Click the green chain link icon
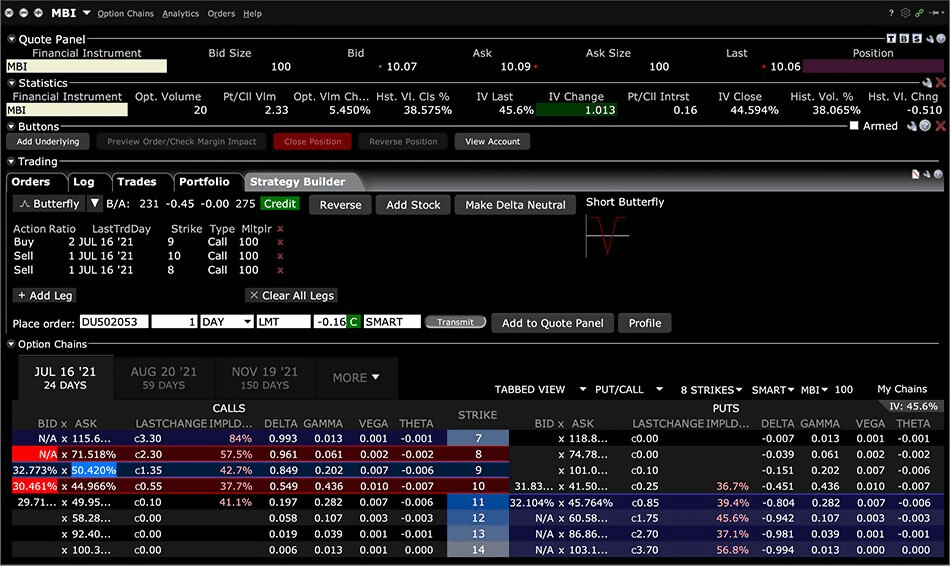 pos(920,13)
